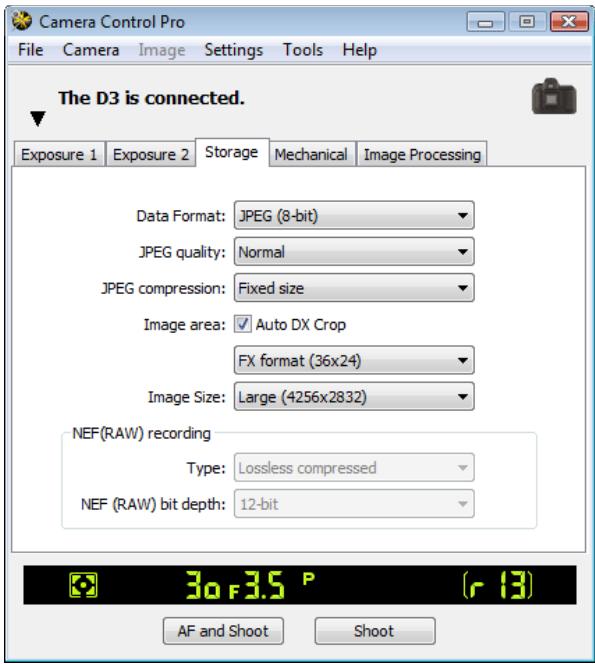Close the Camera Control Pro window
Image resolution: width=595 pixels, height=664 pixels.
[x=569, y=22]
